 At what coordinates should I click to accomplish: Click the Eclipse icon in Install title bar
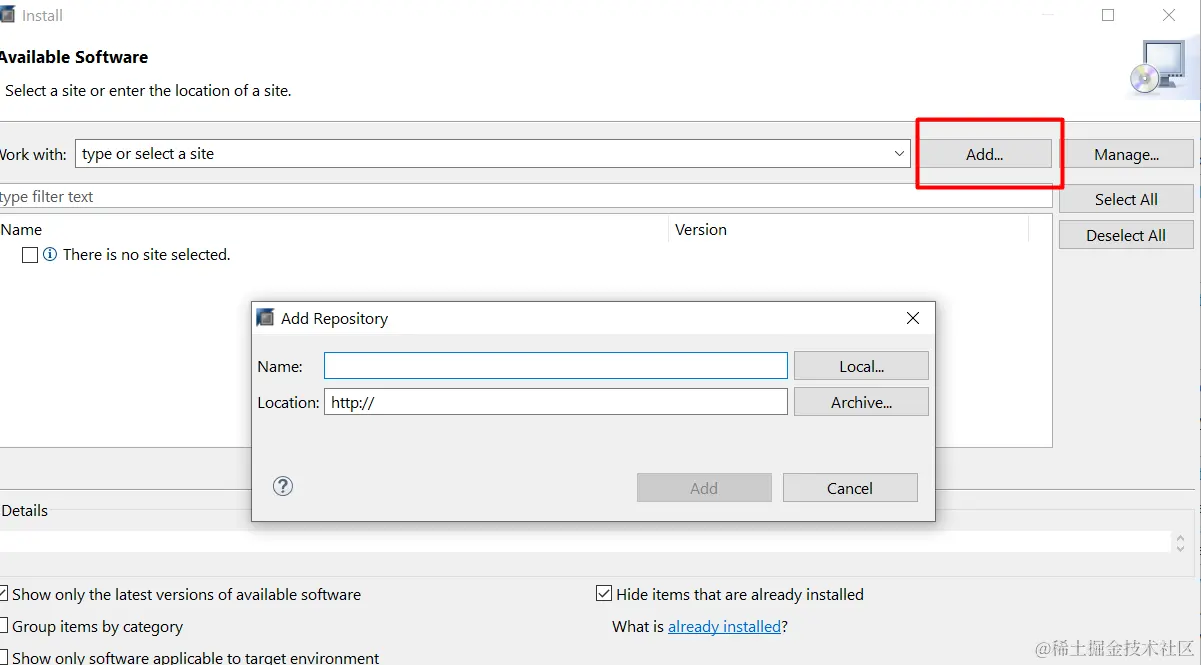pyautogui.click(x=6, y=15)
